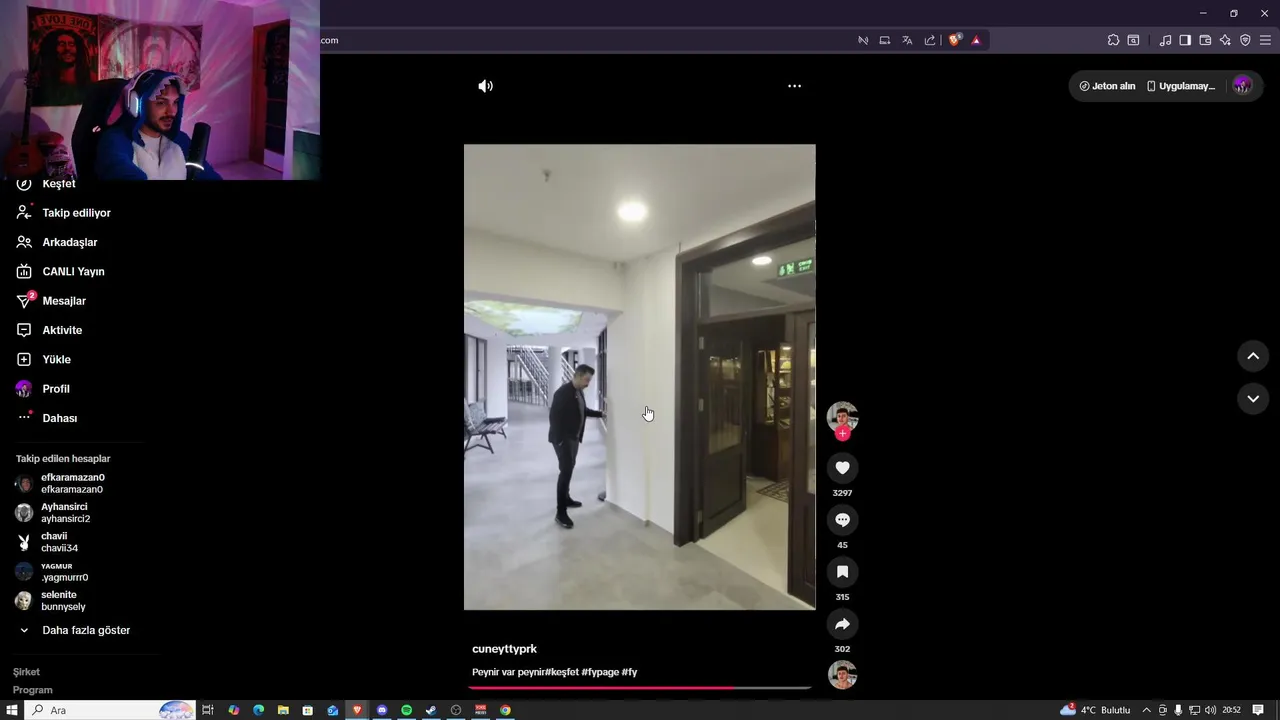
Task: Open Brave Wallet icon
Action: [1205, 40]
